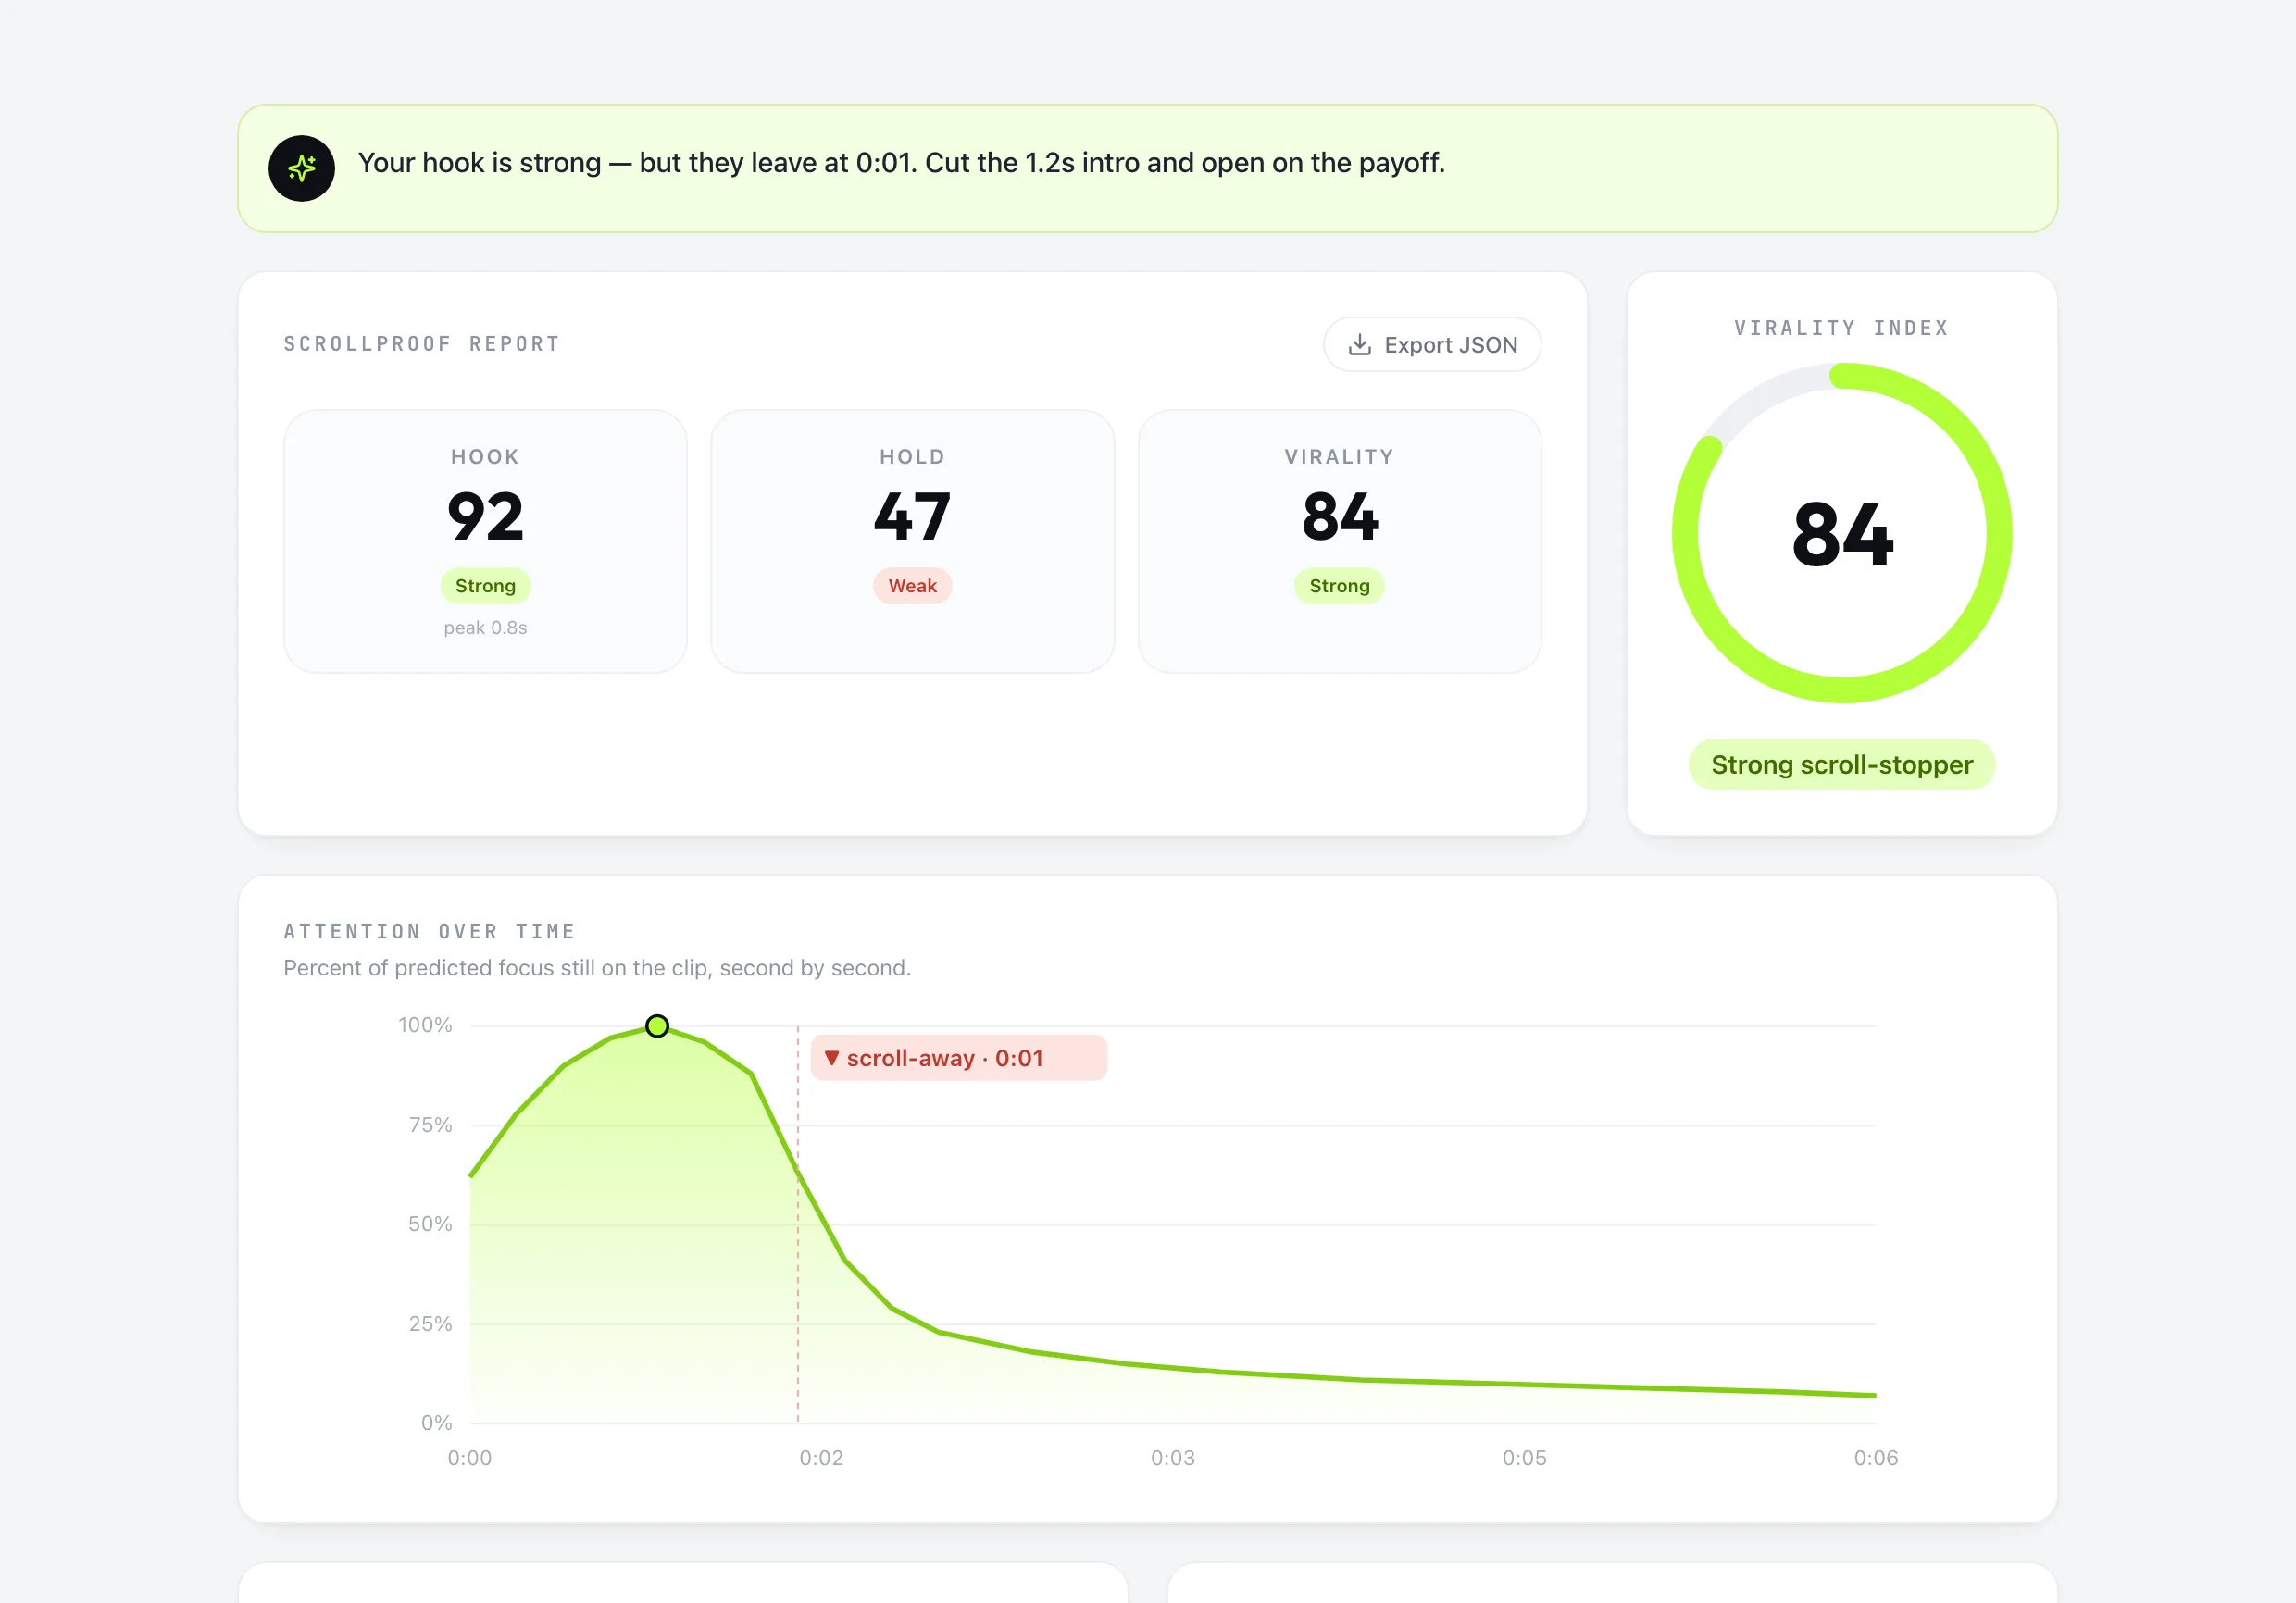Click the Strong scroll-stopper label
The image size is (2296, 1603).
coord(1841,765)
